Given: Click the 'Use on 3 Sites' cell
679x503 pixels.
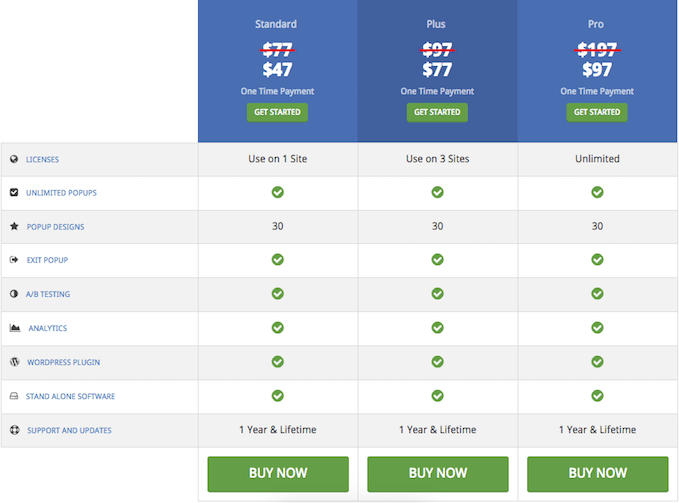Looking at the screenshot, I should coord(437,159).
